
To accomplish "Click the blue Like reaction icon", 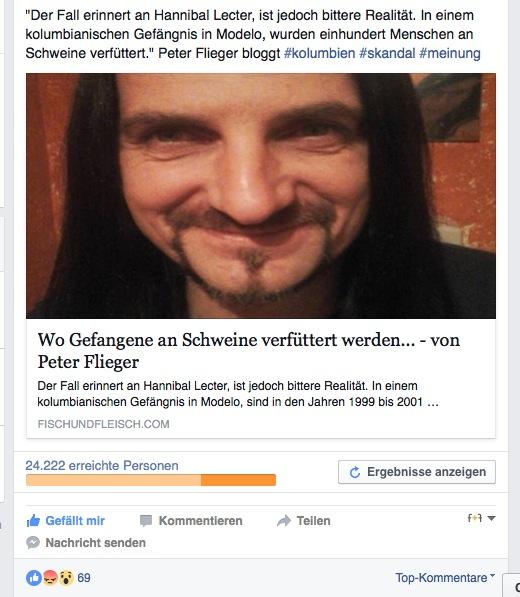I will (34, 578).
